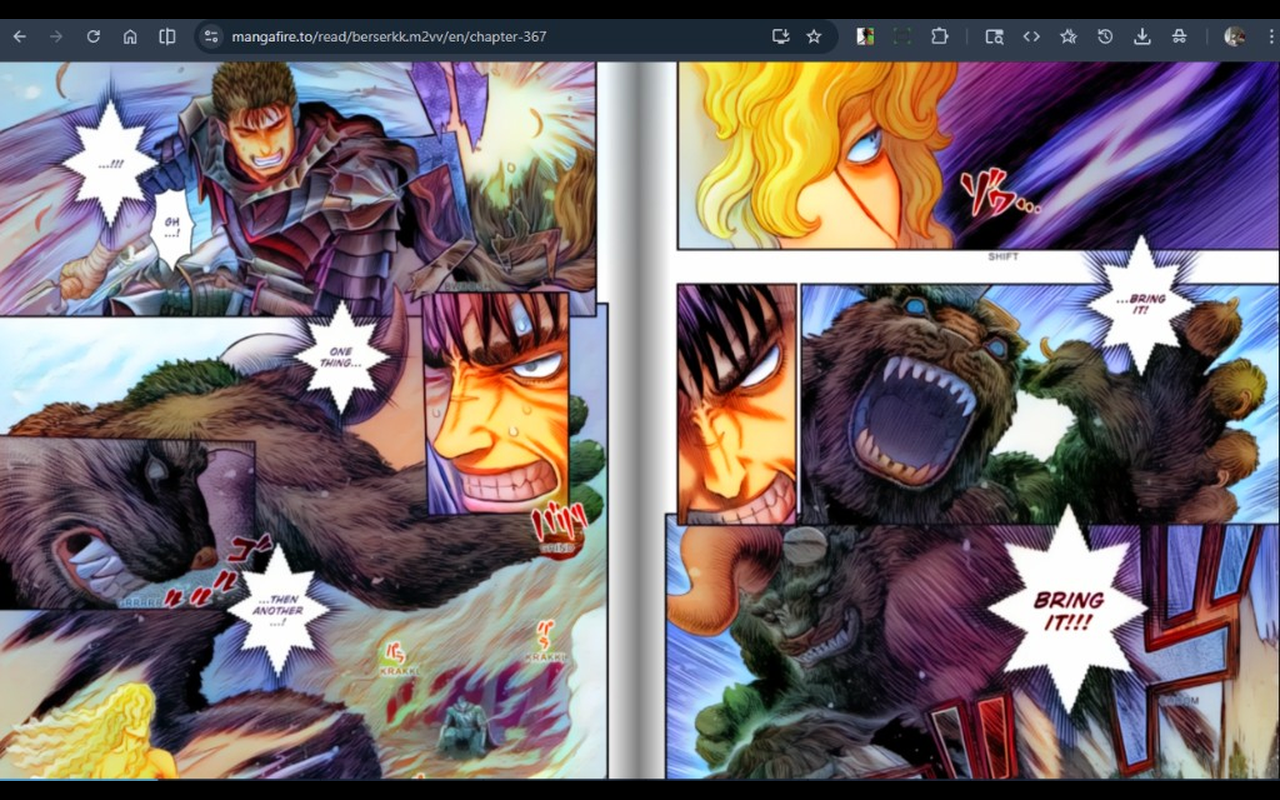Open the developer tools code icon
The height and width of the screenshot is (800, 1280).
[1031, 36]
